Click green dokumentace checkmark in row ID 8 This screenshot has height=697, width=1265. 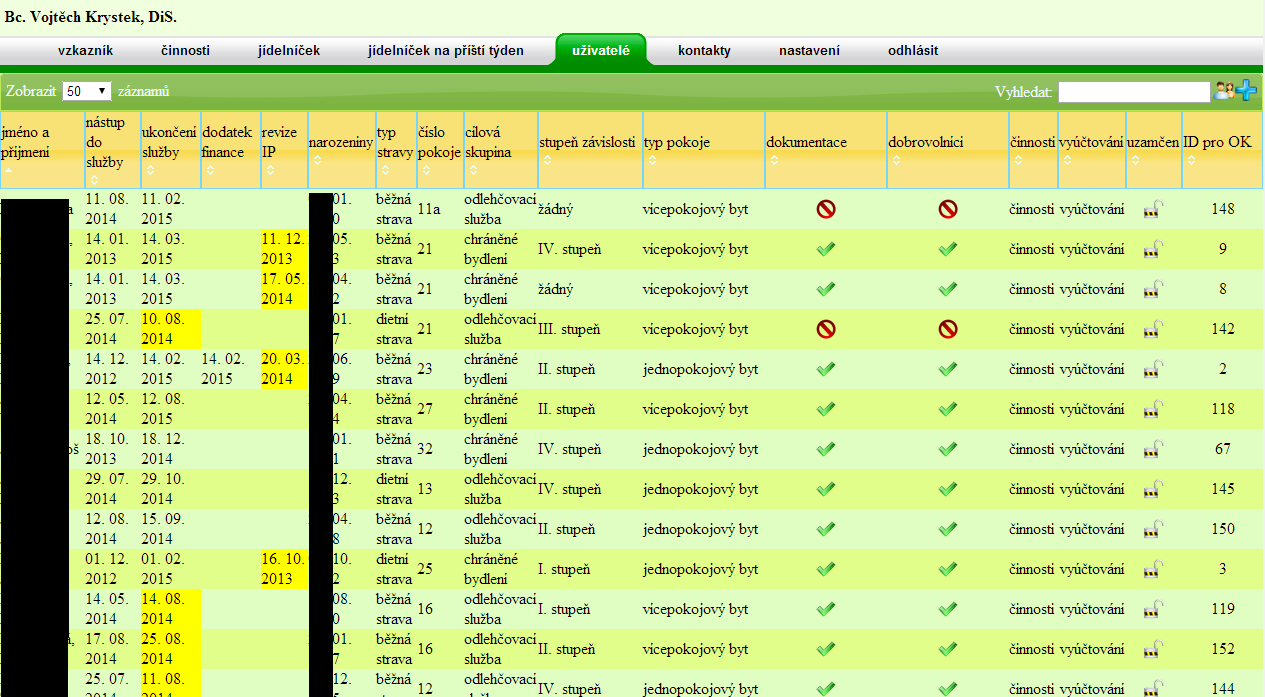pos(826,289)
